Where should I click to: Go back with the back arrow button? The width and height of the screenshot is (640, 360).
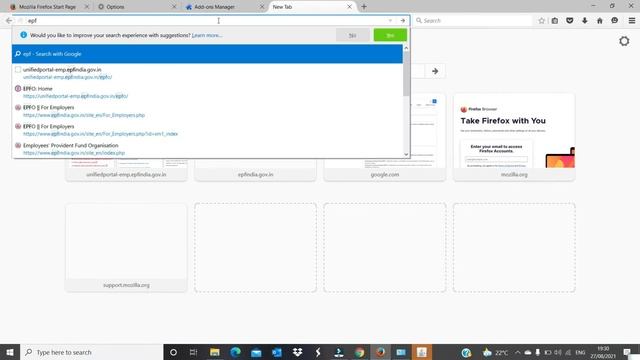(9, 20)
